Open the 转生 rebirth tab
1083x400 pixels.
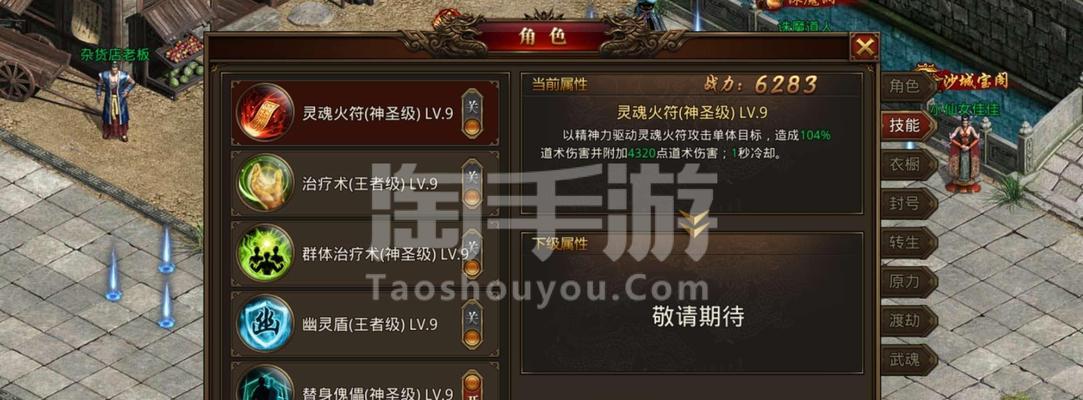[907, 243]
